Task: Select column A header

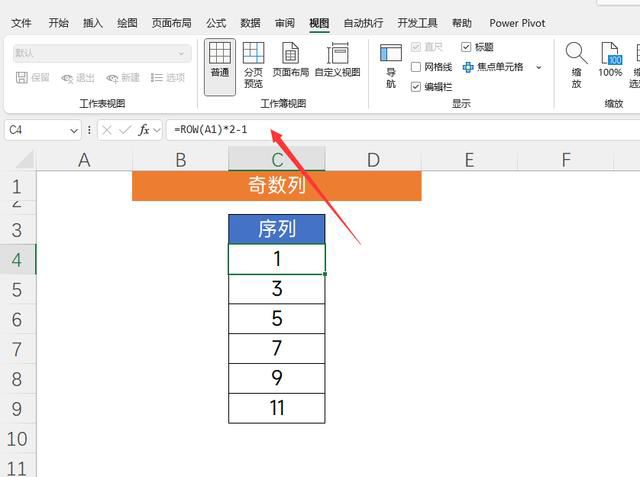Action: pos(84,160)
